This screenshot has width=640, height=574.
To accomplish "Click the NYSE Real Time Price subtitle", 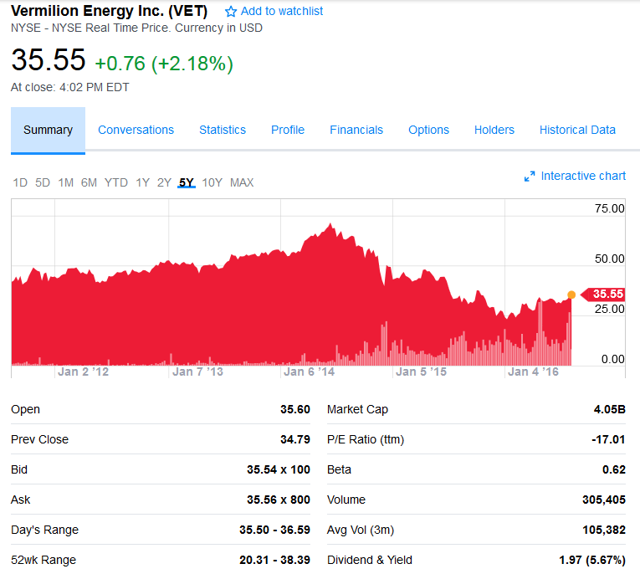I will (x=136, y=28).
